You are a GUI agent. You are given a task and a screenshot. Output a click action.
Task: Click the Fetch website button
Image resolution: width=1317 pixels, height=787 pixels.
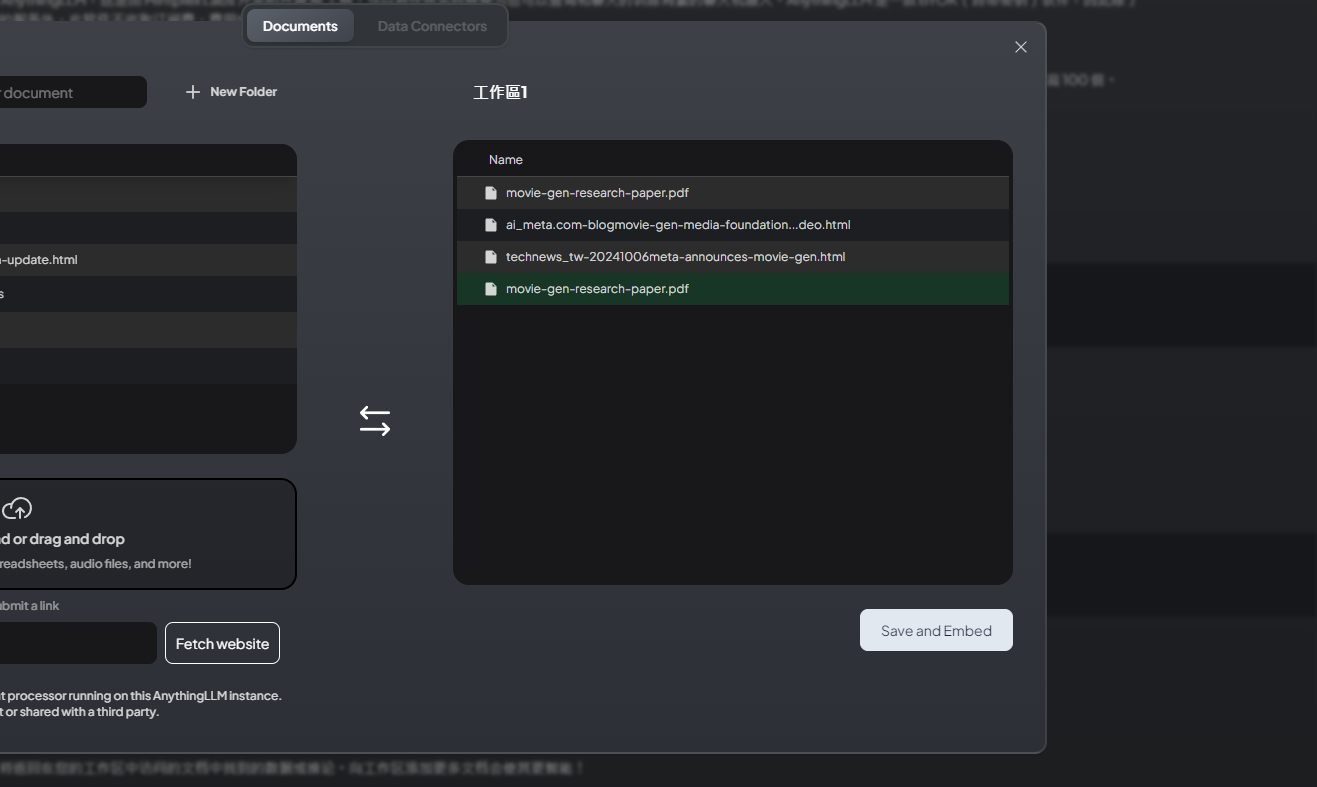[222, 643]
